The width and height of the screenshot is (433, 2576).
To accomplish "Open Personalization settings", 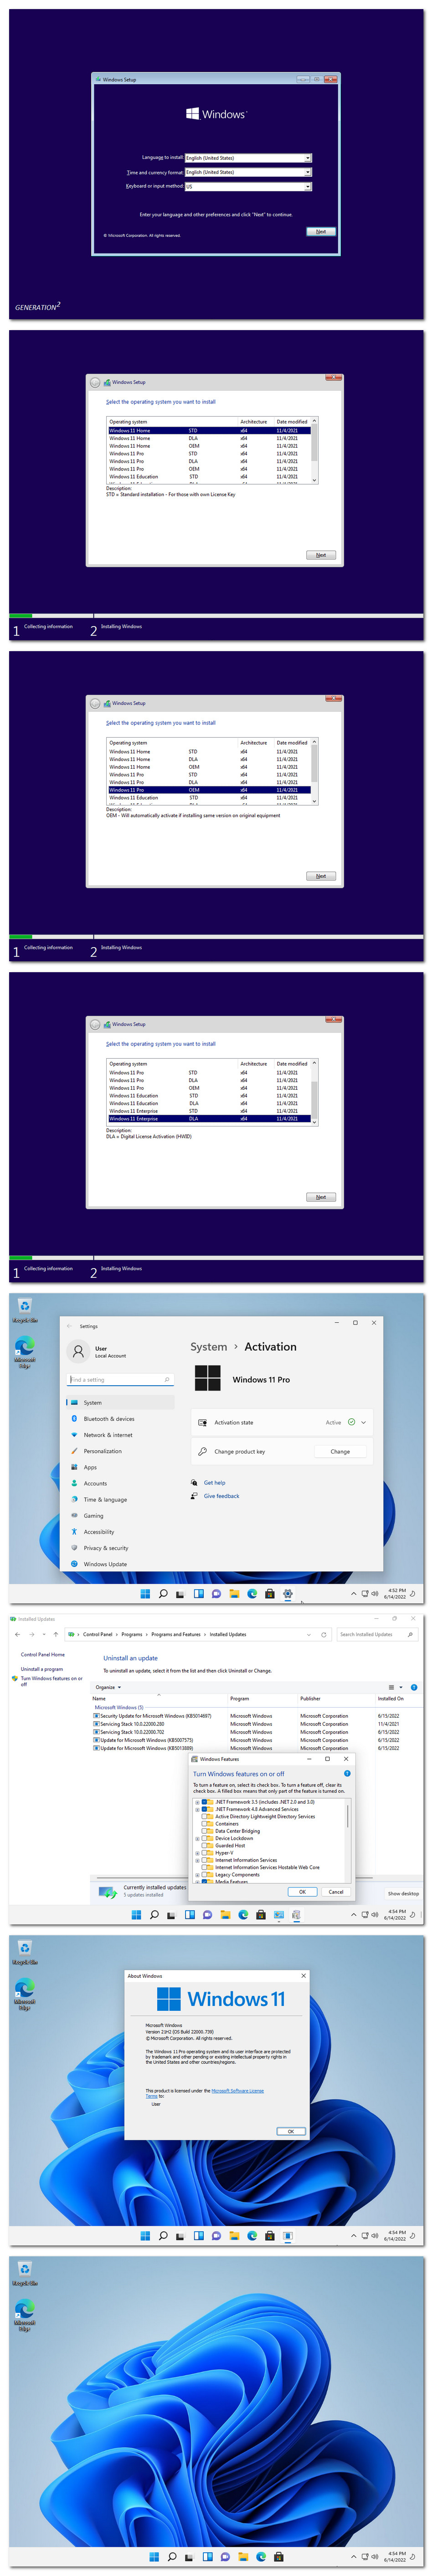I will (x=120, y=1451).
